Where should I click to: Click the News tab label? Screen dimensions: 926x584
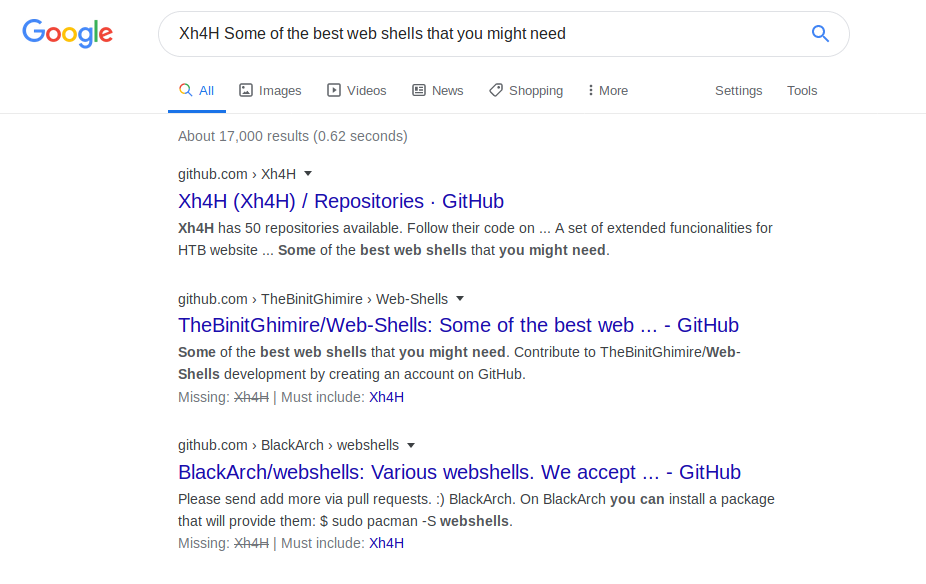tap(447, 90)
